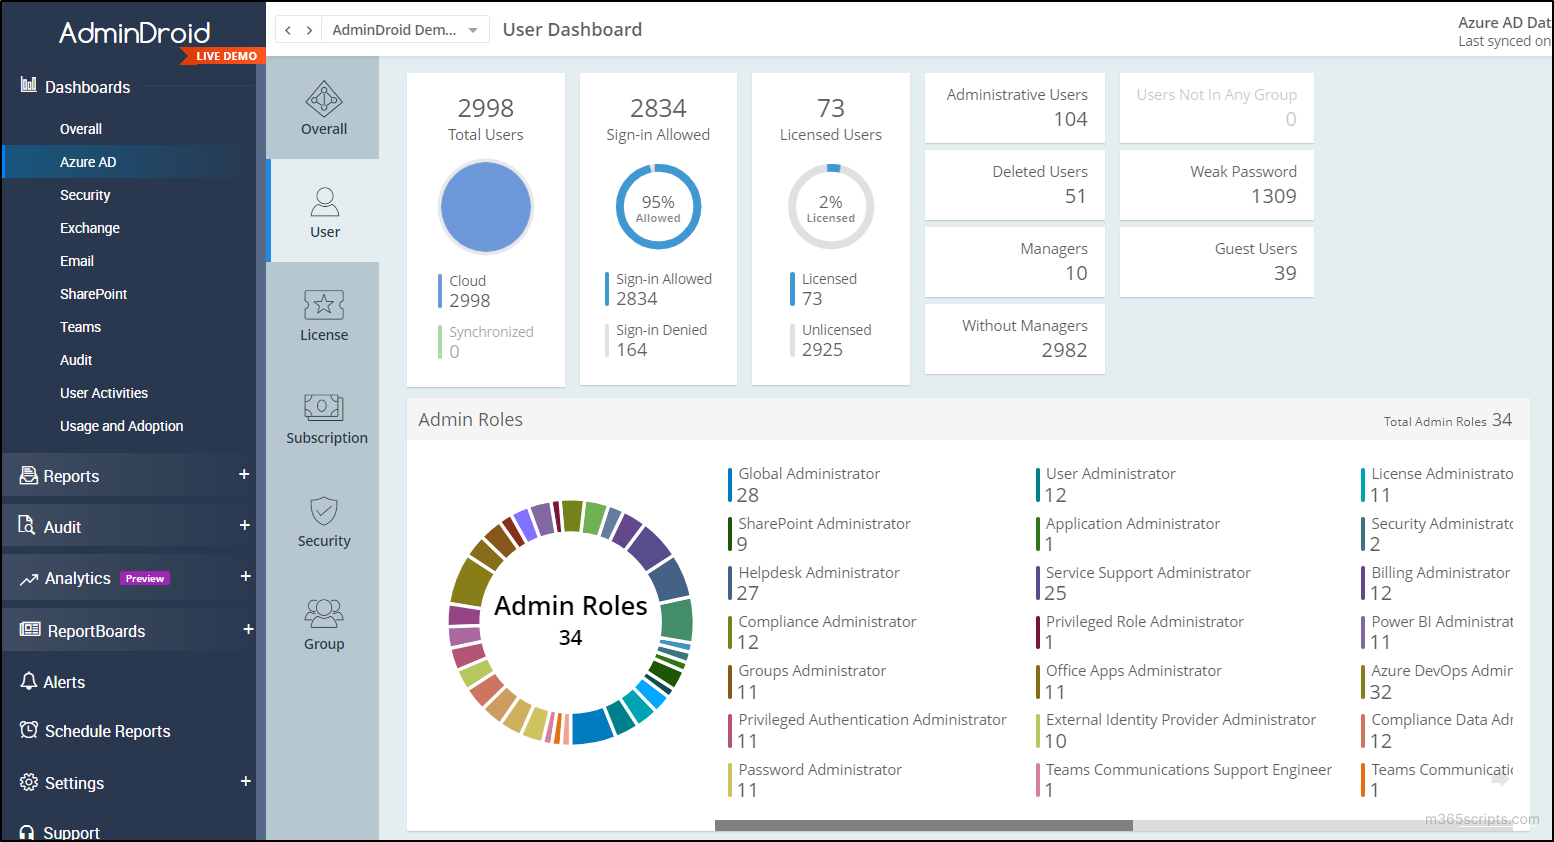Image resolution: width=1554 pixels, height=842 pixels.
Task: Open the Teams dashboard
Action: [80, 326]
